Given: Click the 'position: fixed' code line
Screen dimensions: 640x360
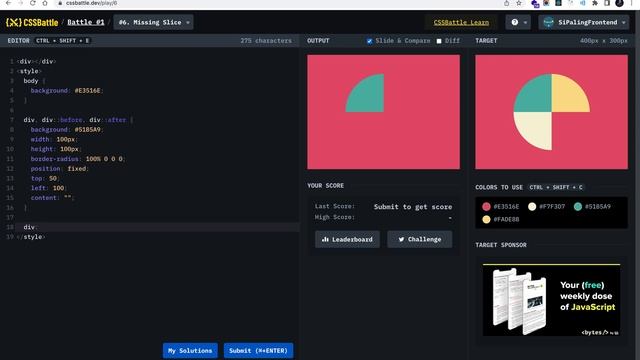Looking at the screenshot, I should click(x=59, y=169).
